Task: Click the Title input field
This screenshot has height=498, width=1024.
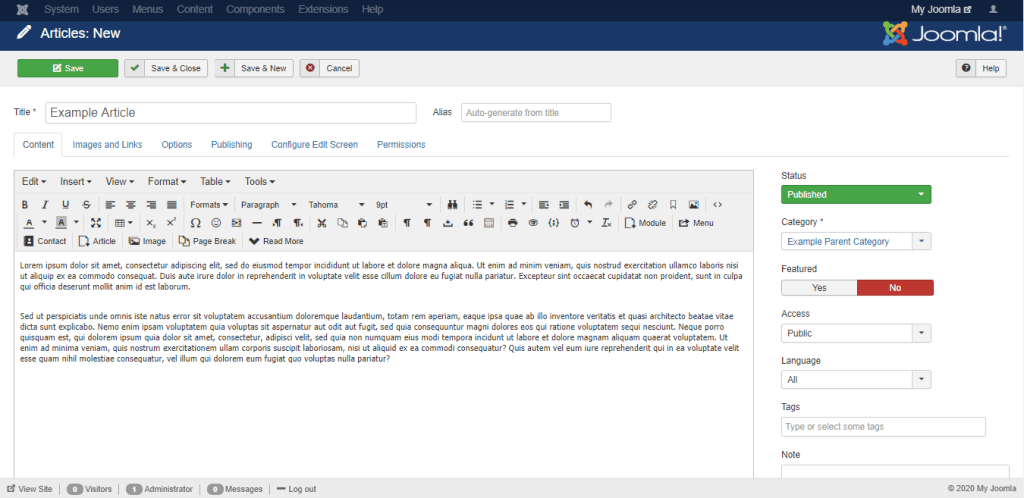Action: [x=231, y=112]
